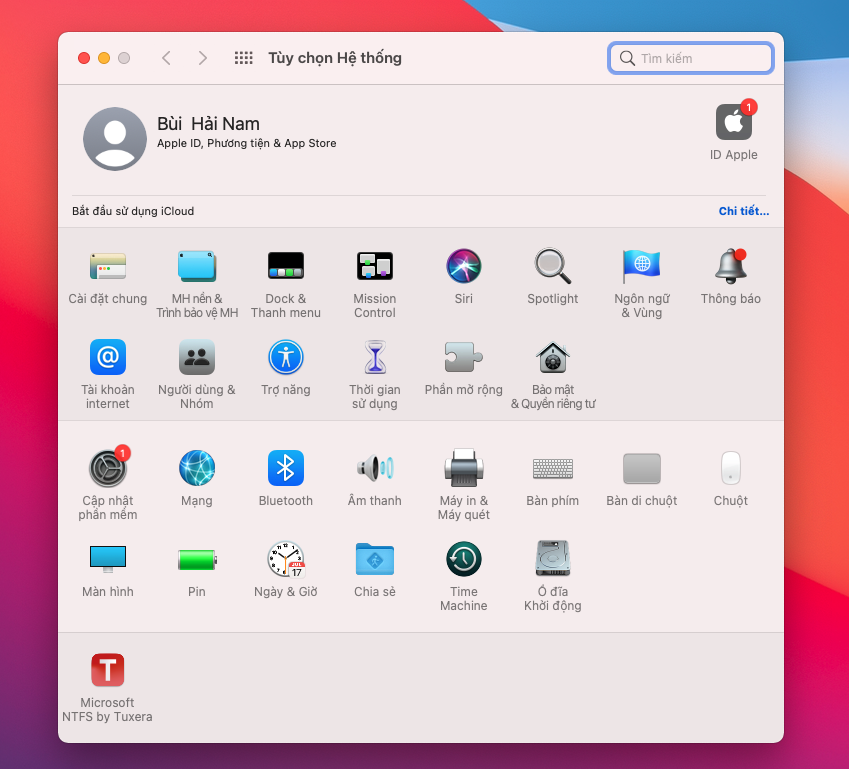Image resolution: width=849 pixels, height=769 pixels.
Task: Open Spotlight preferences
Action: coord(553,266)
